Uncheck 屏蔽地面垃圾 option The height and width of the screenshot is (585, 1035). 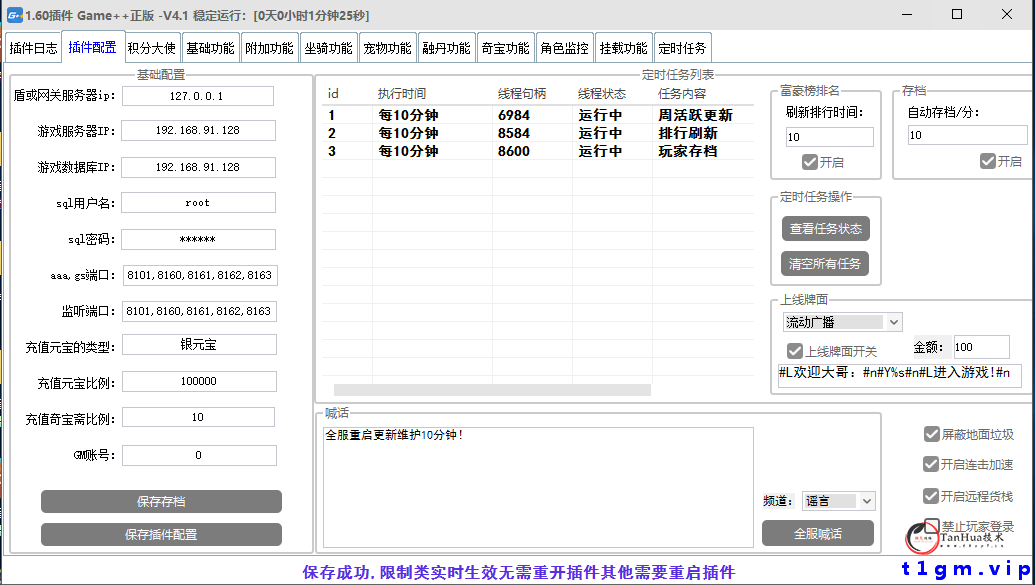(x=931, y=434)
